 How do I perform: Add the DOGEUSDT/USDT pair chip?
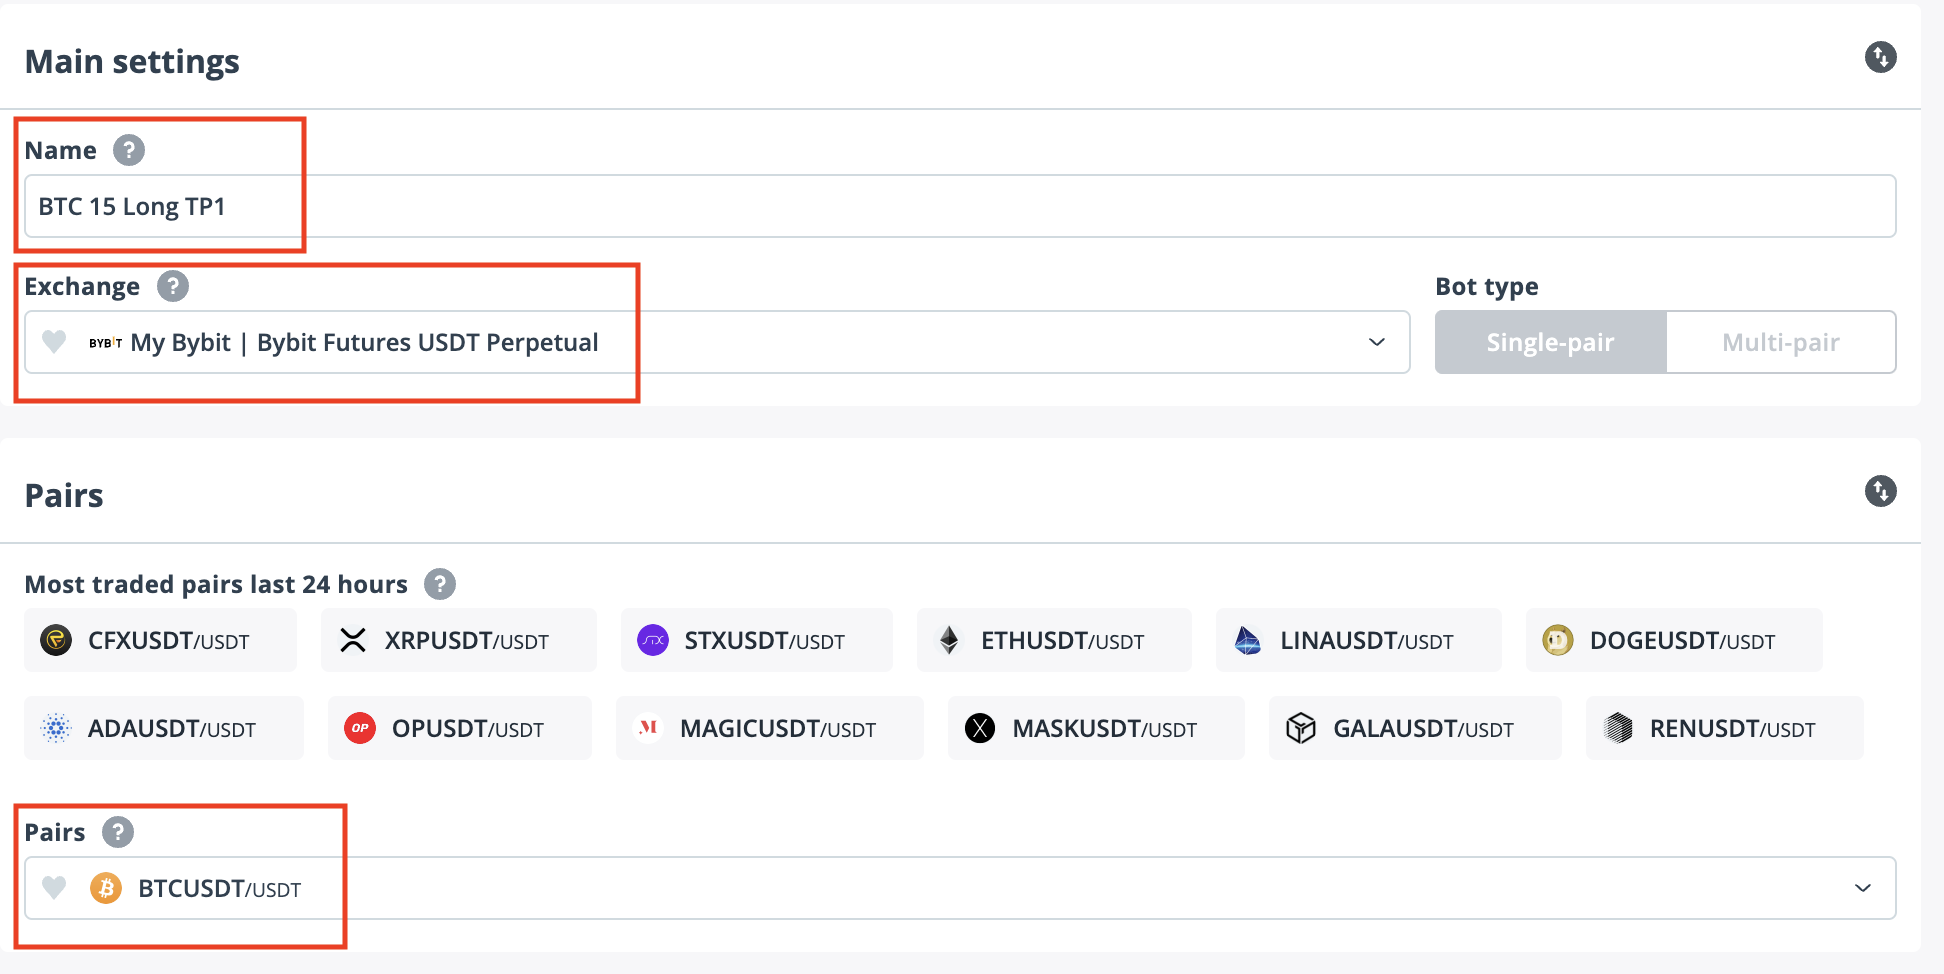point(1673,640)
